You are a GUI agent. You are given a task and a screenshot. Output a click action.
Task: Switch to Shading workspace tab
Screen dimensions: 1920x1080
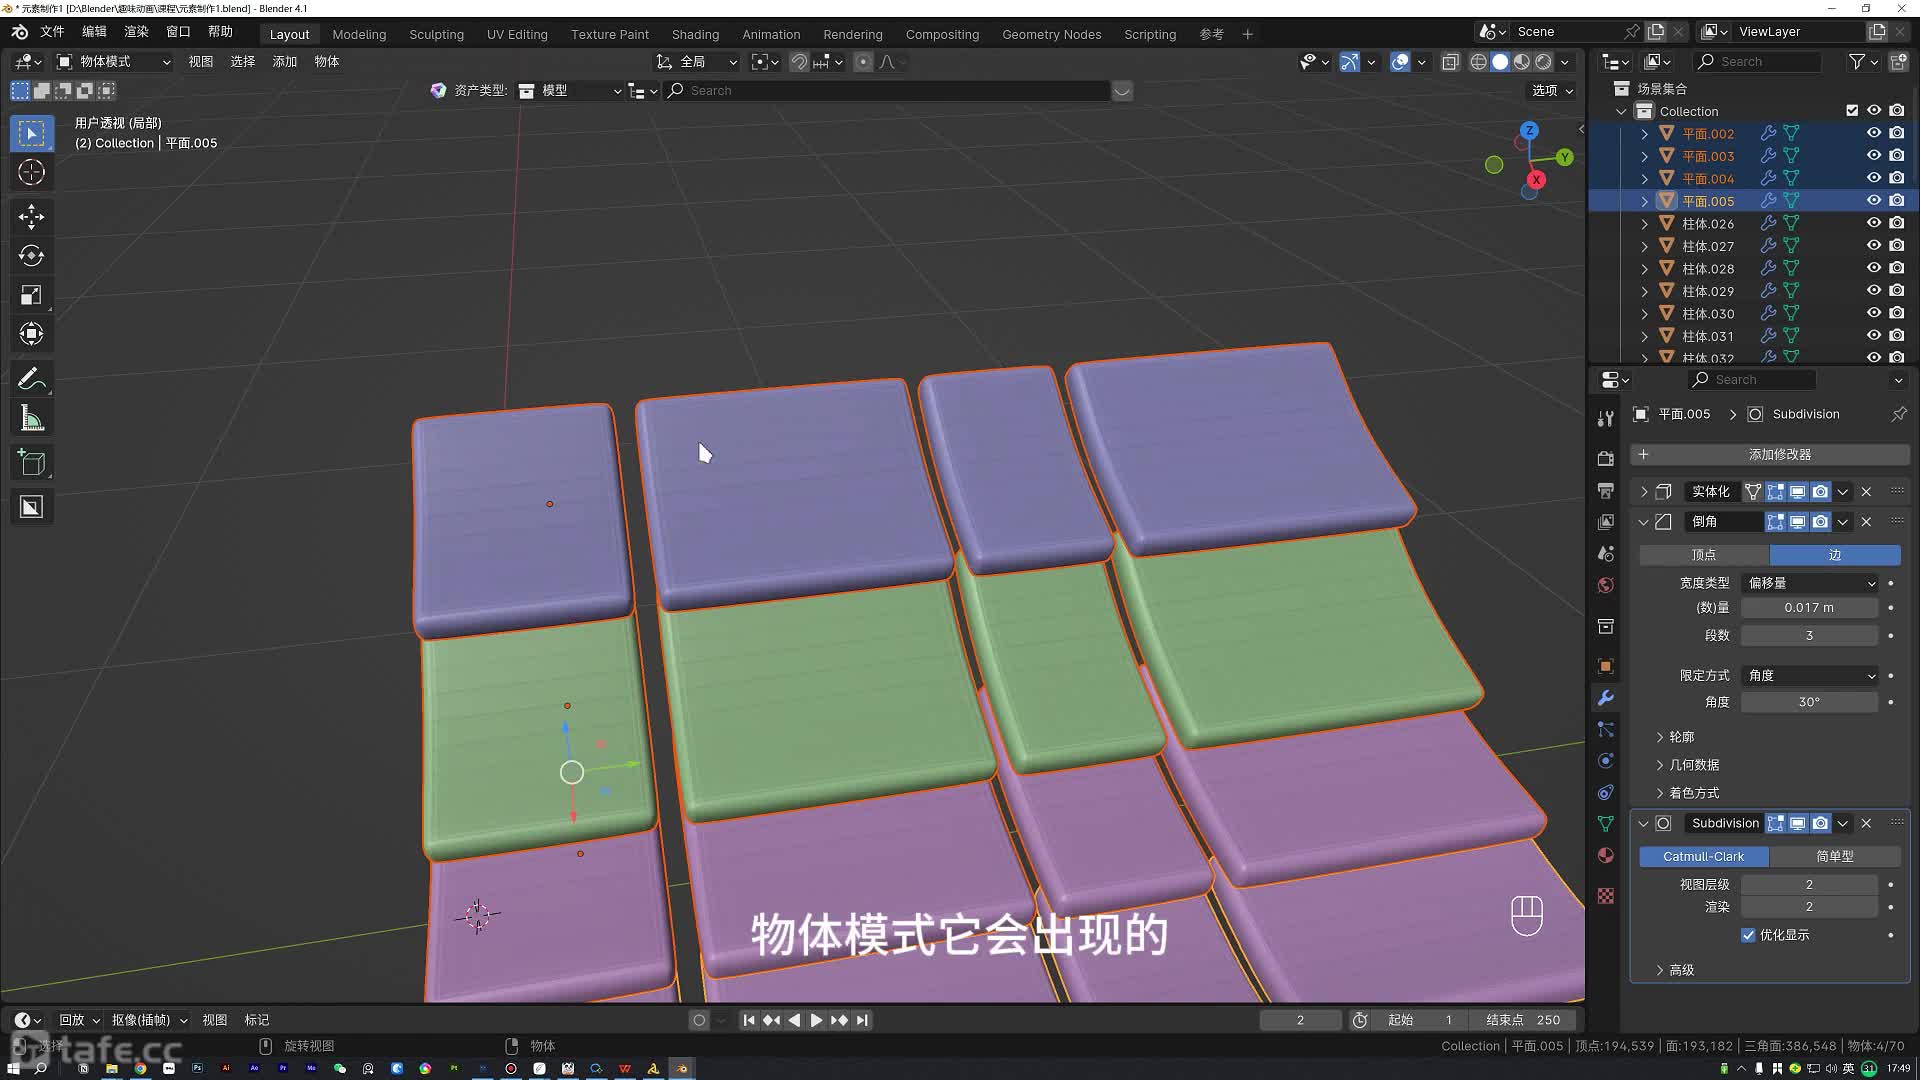point(695,34)
